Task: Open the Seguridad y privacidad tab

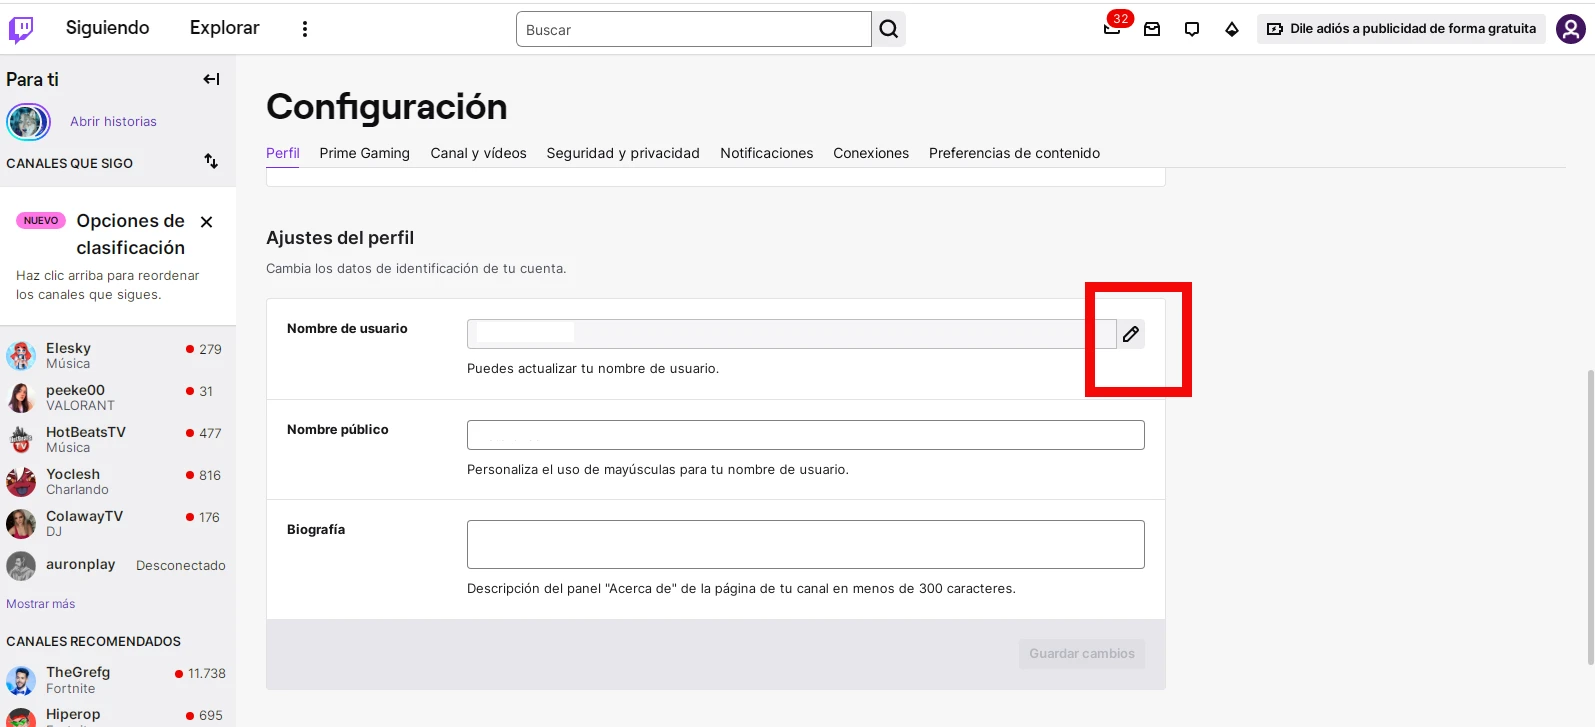Action: pos(623,153)
